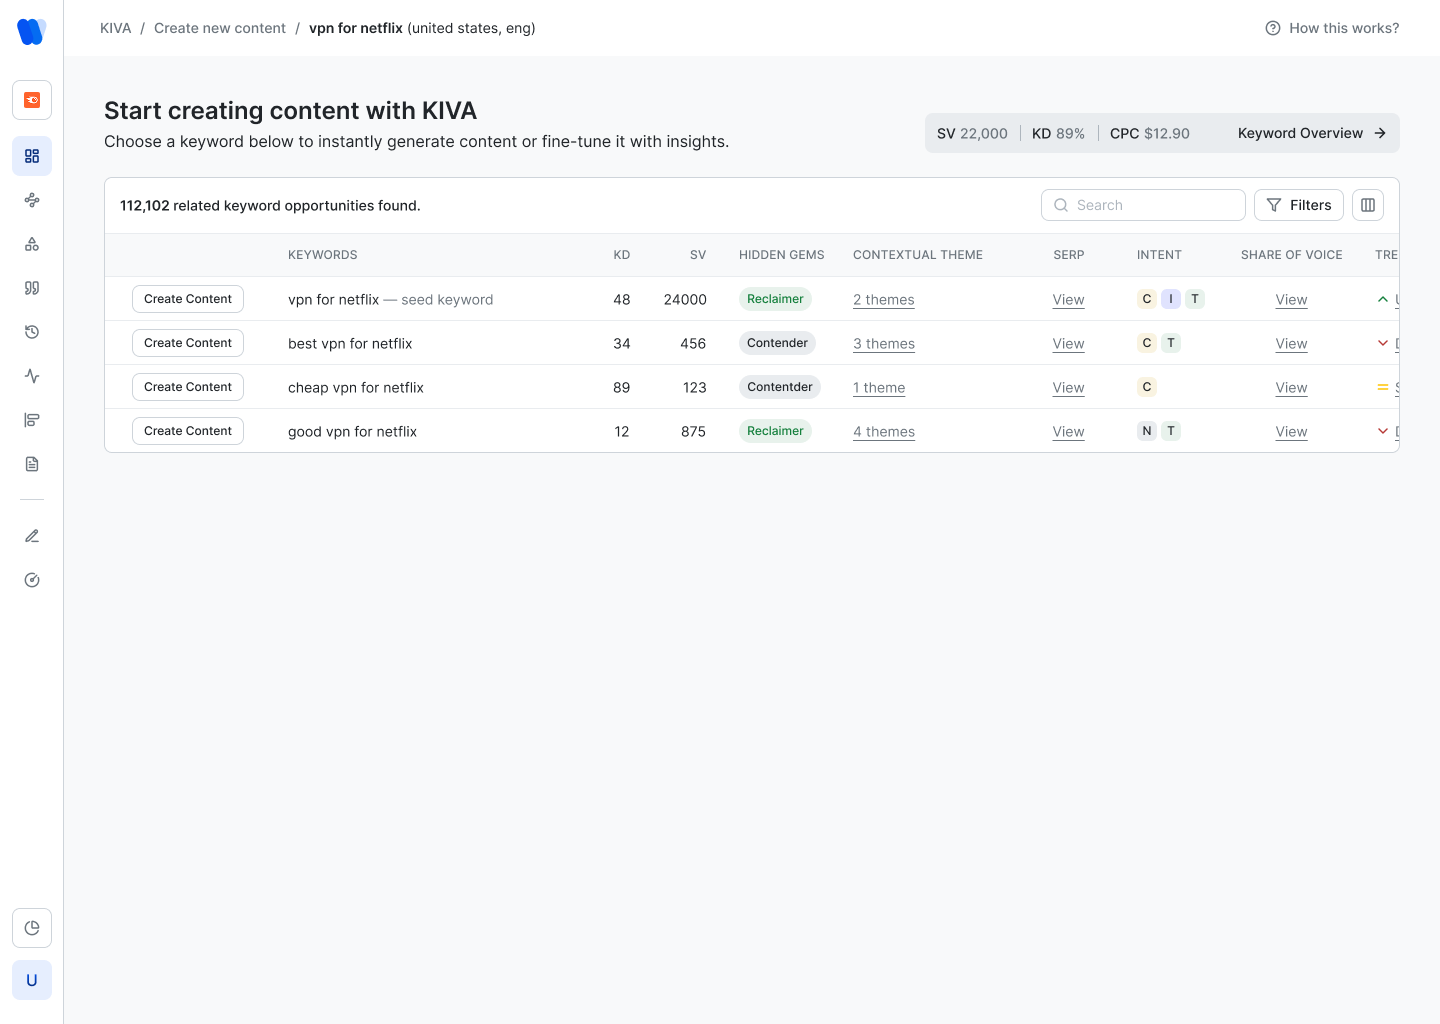Go to KIVA breadcrumb

coord(116,28)
